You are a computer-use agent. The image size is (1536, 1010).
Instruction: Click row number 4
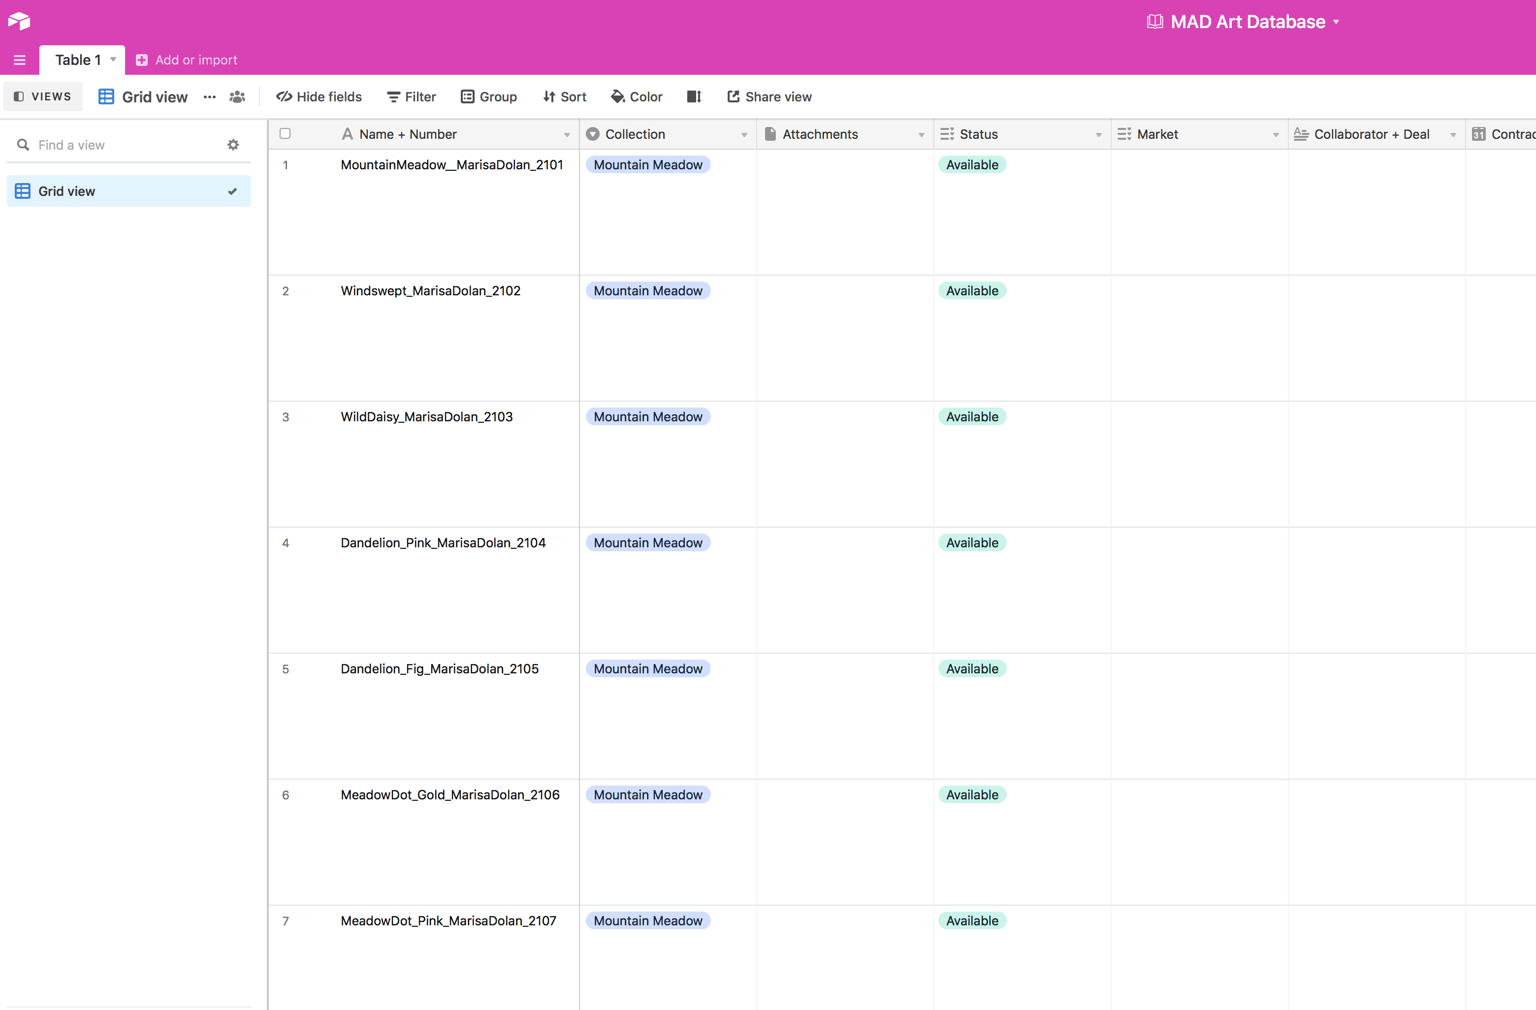coord(286,543)
